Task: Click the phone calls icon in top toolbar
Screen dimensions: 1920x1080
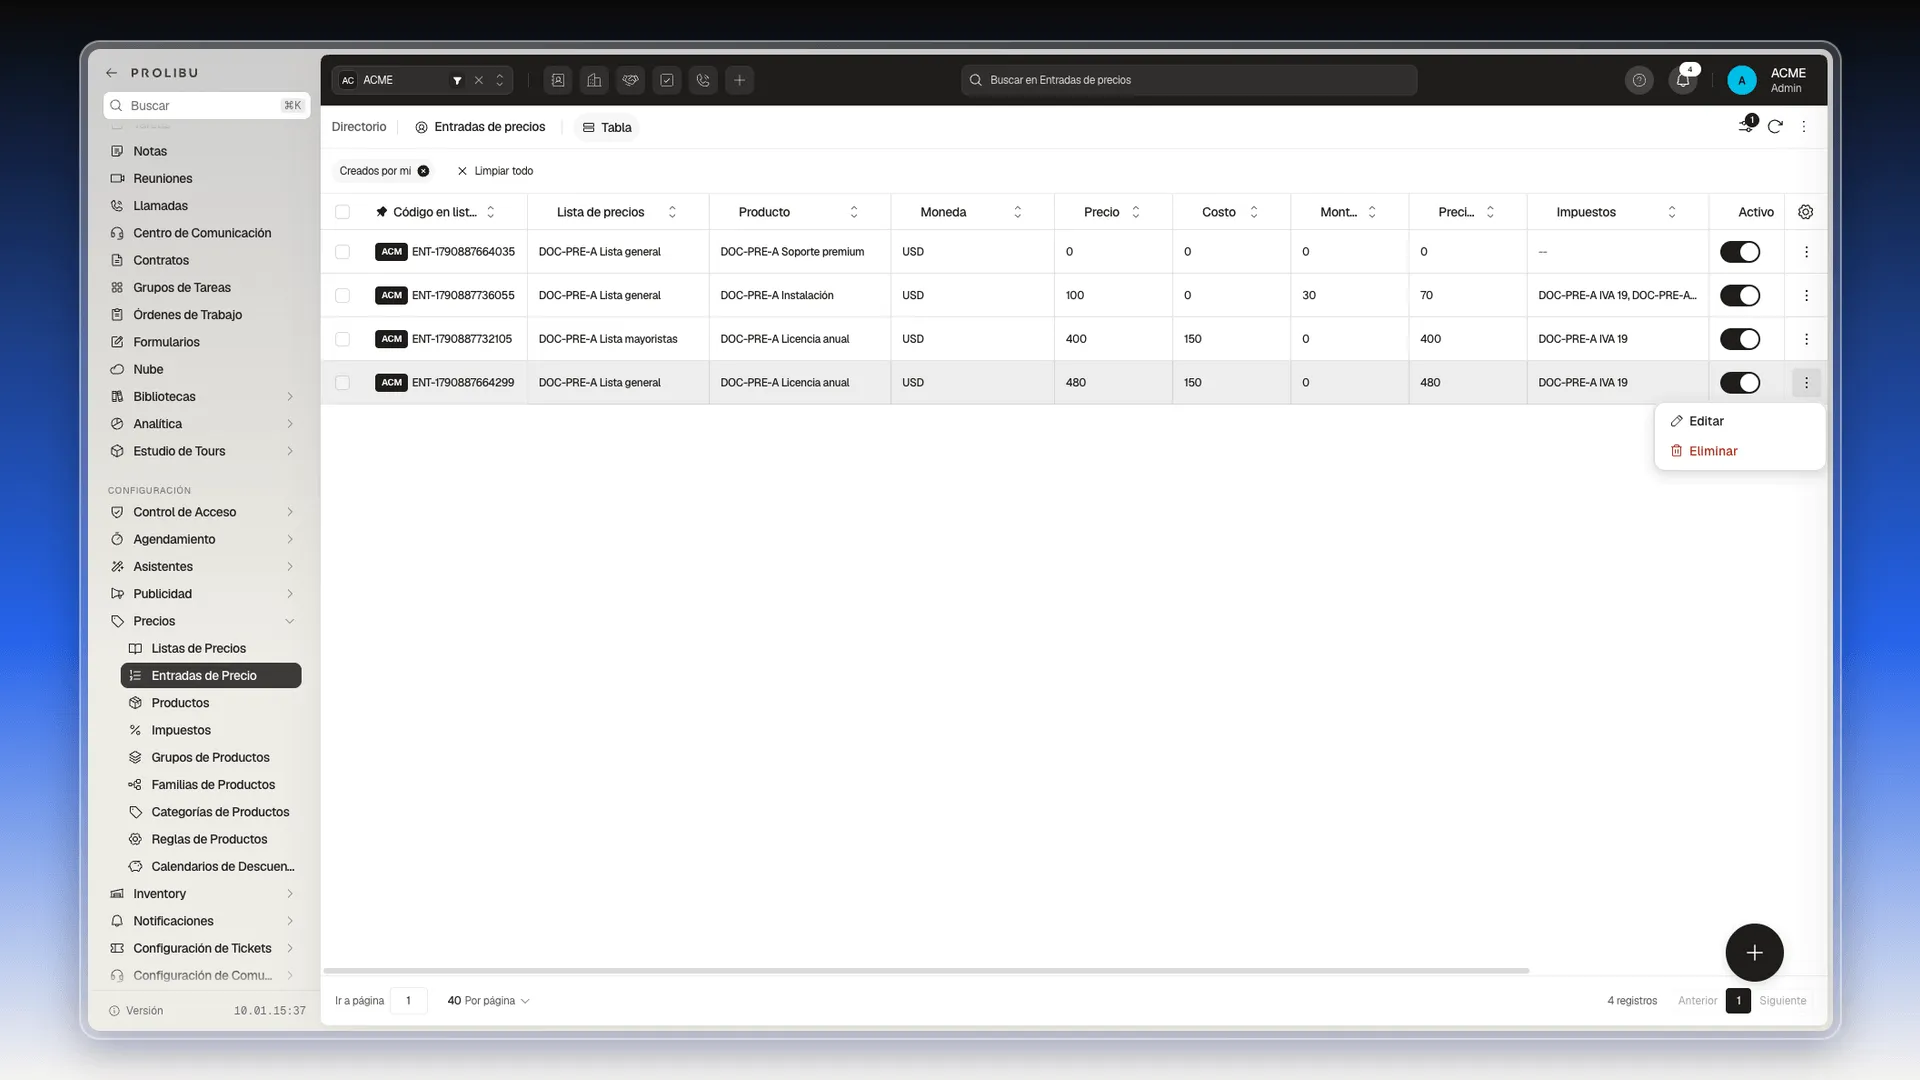Action: [703, 80]
